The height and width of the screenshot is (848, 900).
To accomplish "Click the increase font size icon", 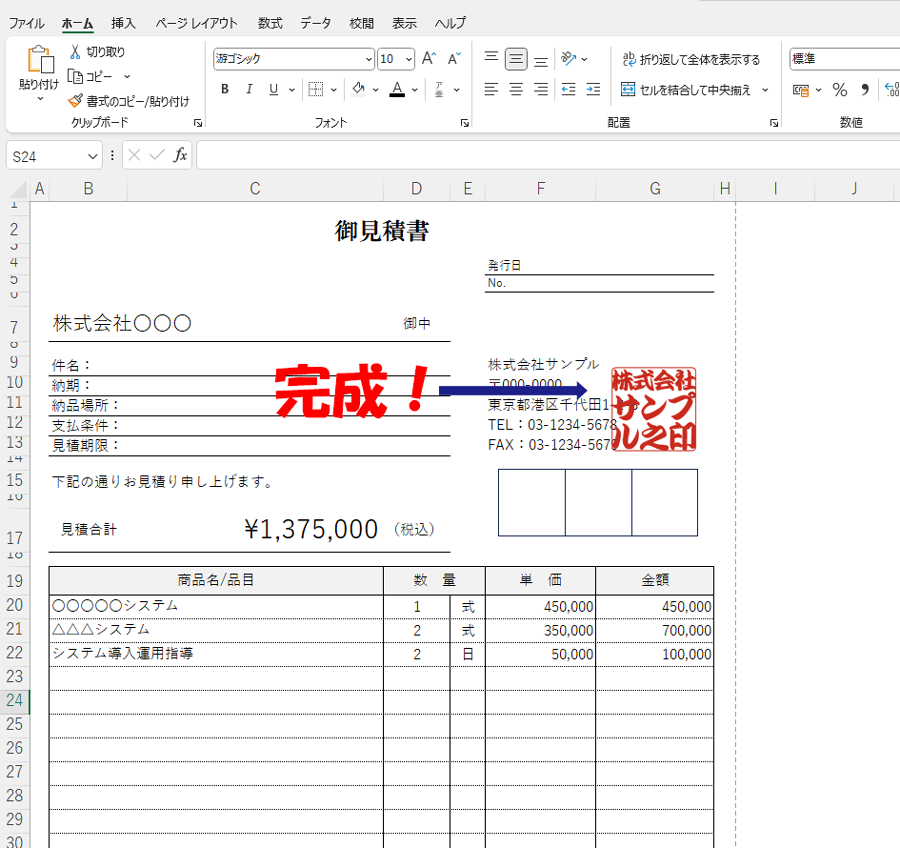I will pos(429,59).
